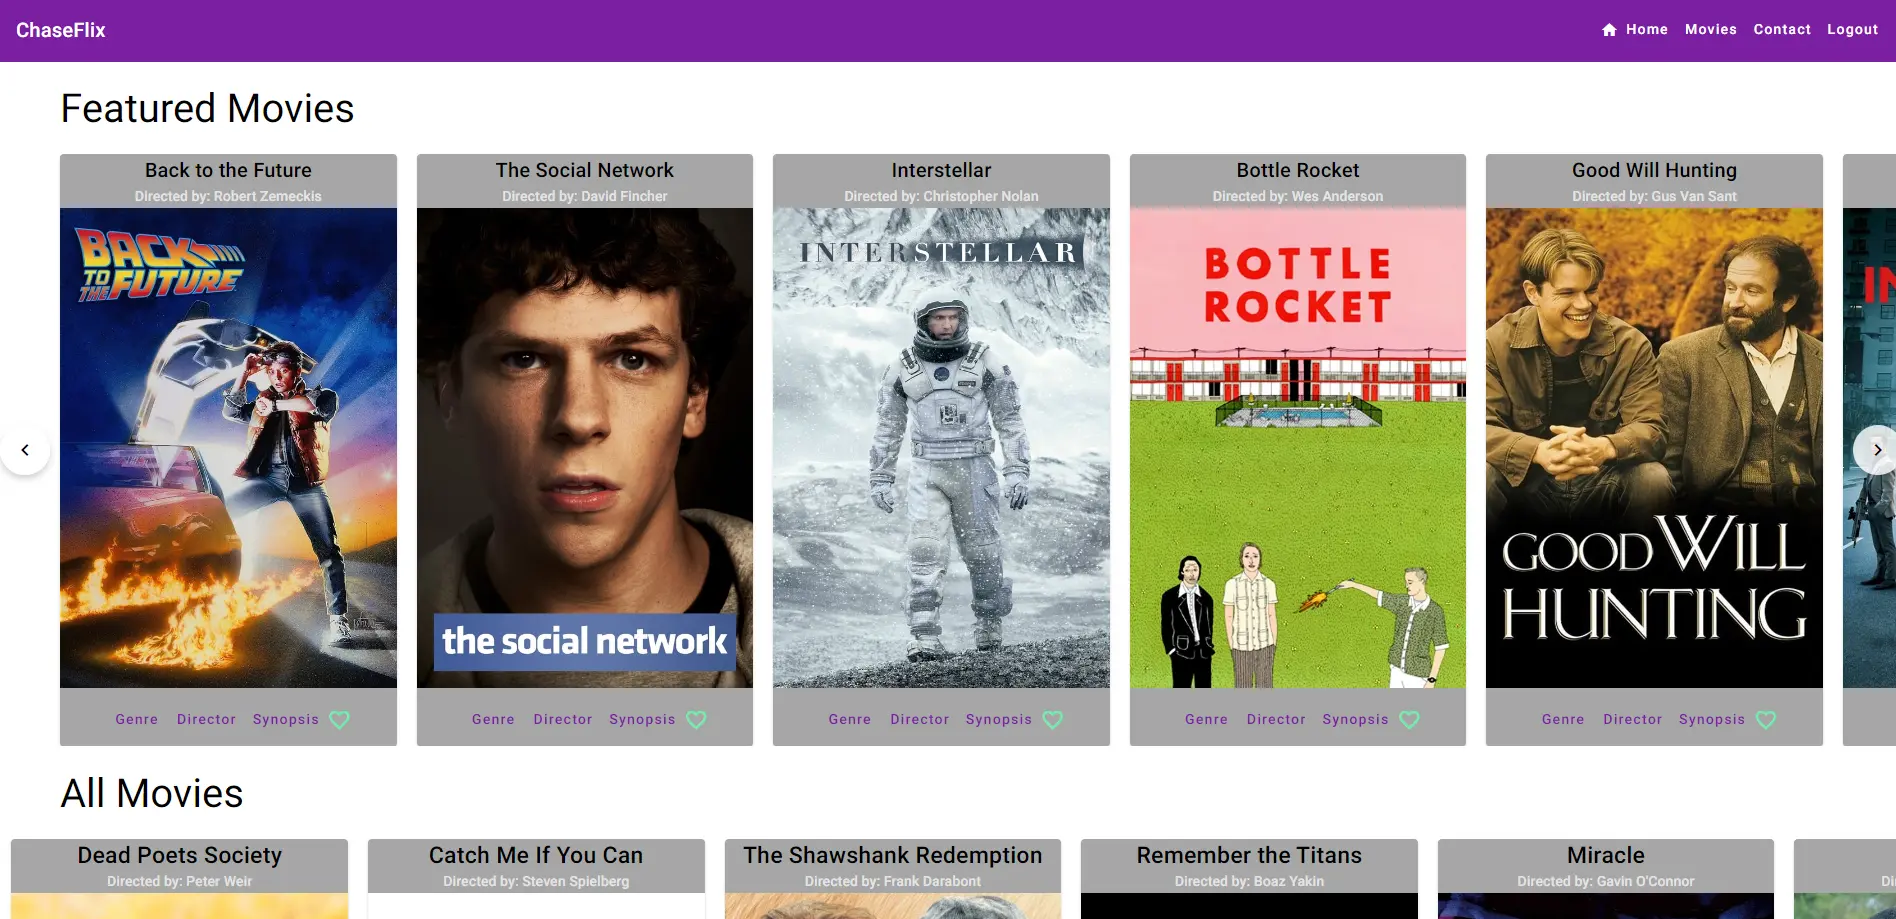Show Good Will Hunting Synopsis
Viewport: 1896px width, 919px height.
pyautogui.click(x=1711, y=720)
